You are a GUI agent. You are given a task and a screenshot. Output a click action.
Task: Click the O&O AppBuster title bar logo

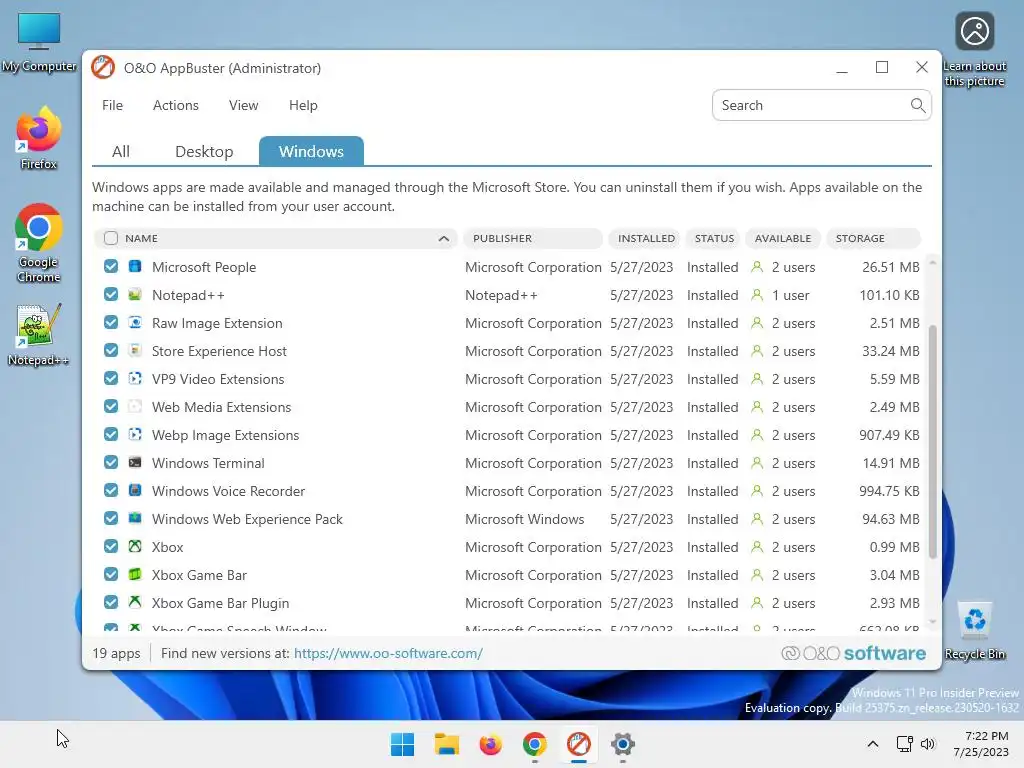tap(103, 67)
